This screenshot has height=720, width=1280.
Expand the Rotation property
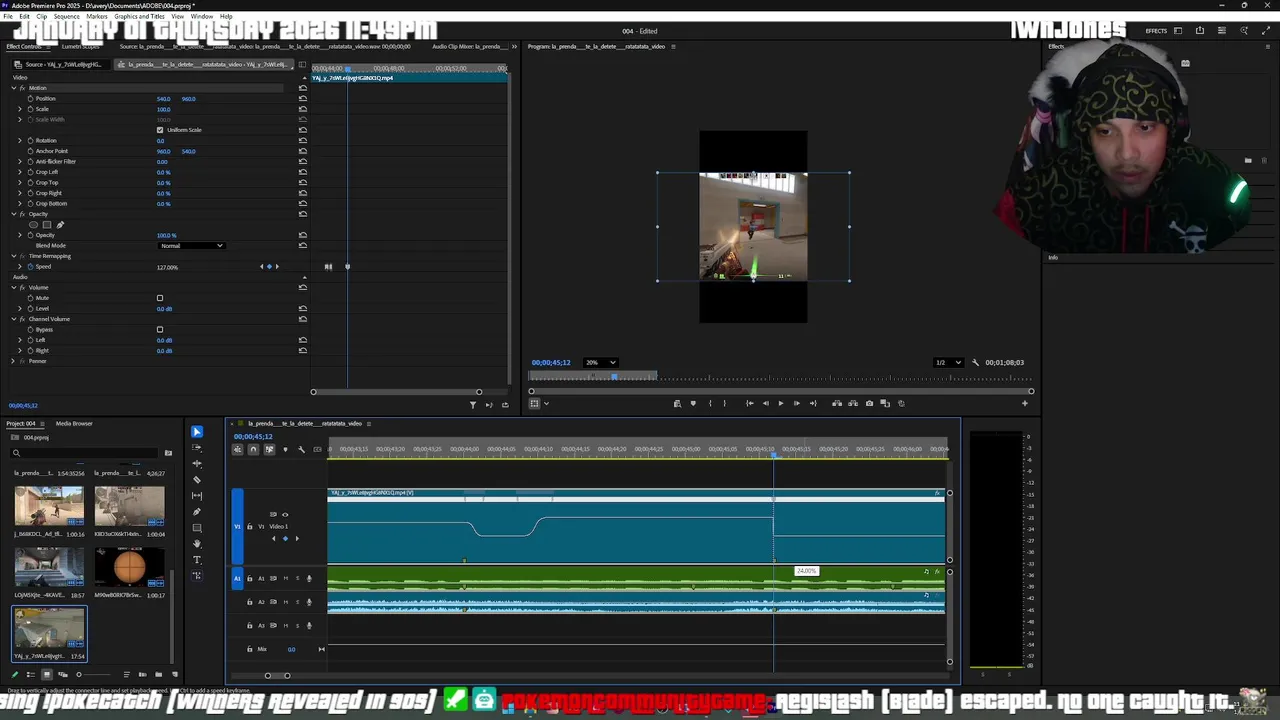(x=20, y=140)
